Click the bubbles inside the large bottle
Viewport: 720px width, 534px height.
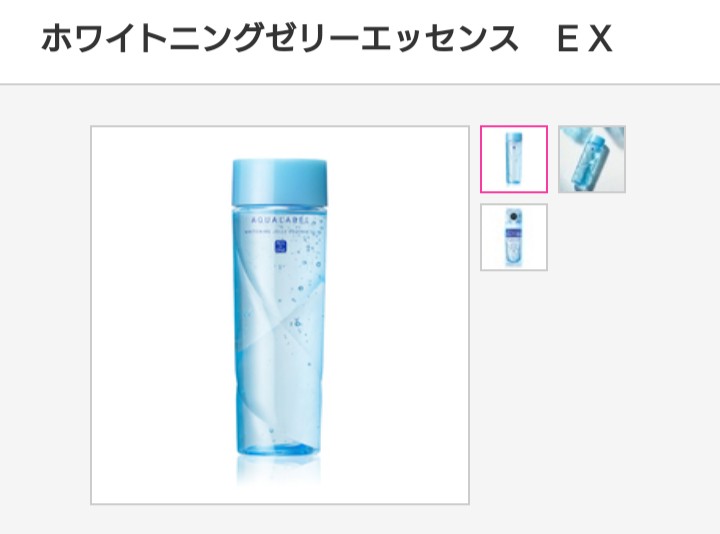[x=304, y=285]
